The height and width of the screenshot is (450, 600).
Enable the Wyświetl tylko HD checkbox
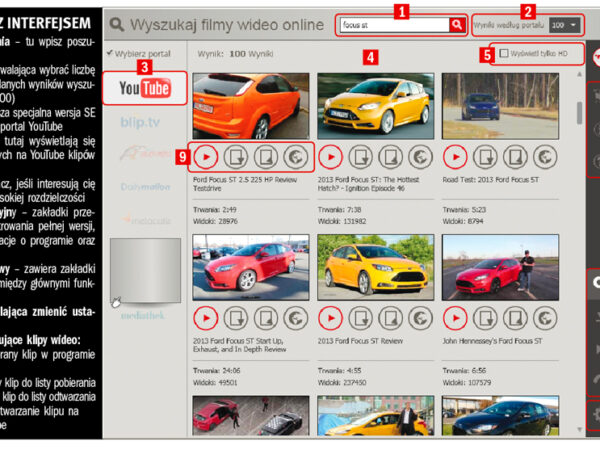tap(505, 53)
